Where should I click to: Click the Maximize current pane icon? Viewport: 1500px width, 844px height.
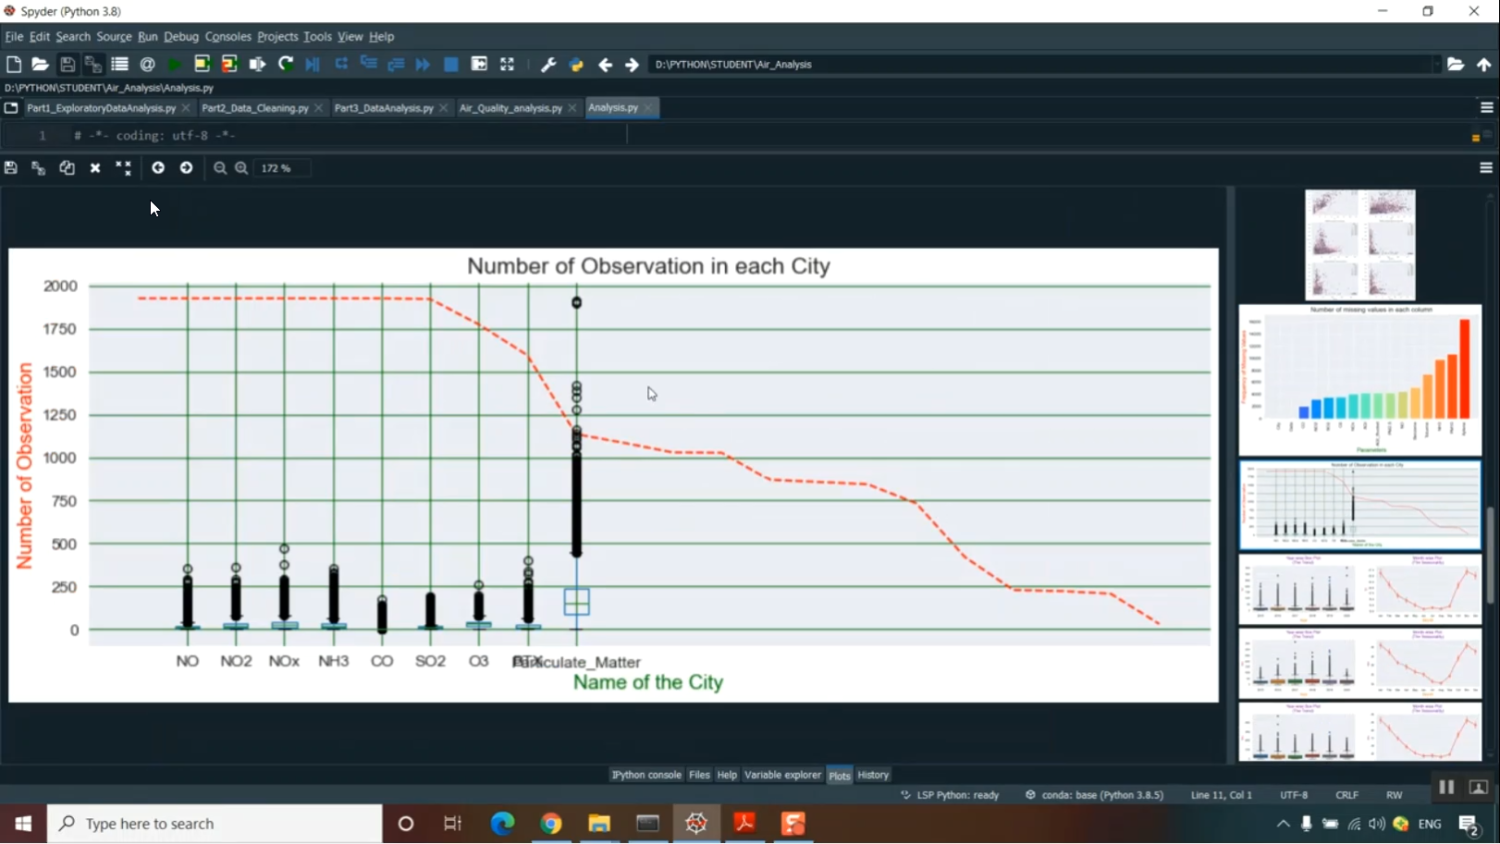pos(507,64)
